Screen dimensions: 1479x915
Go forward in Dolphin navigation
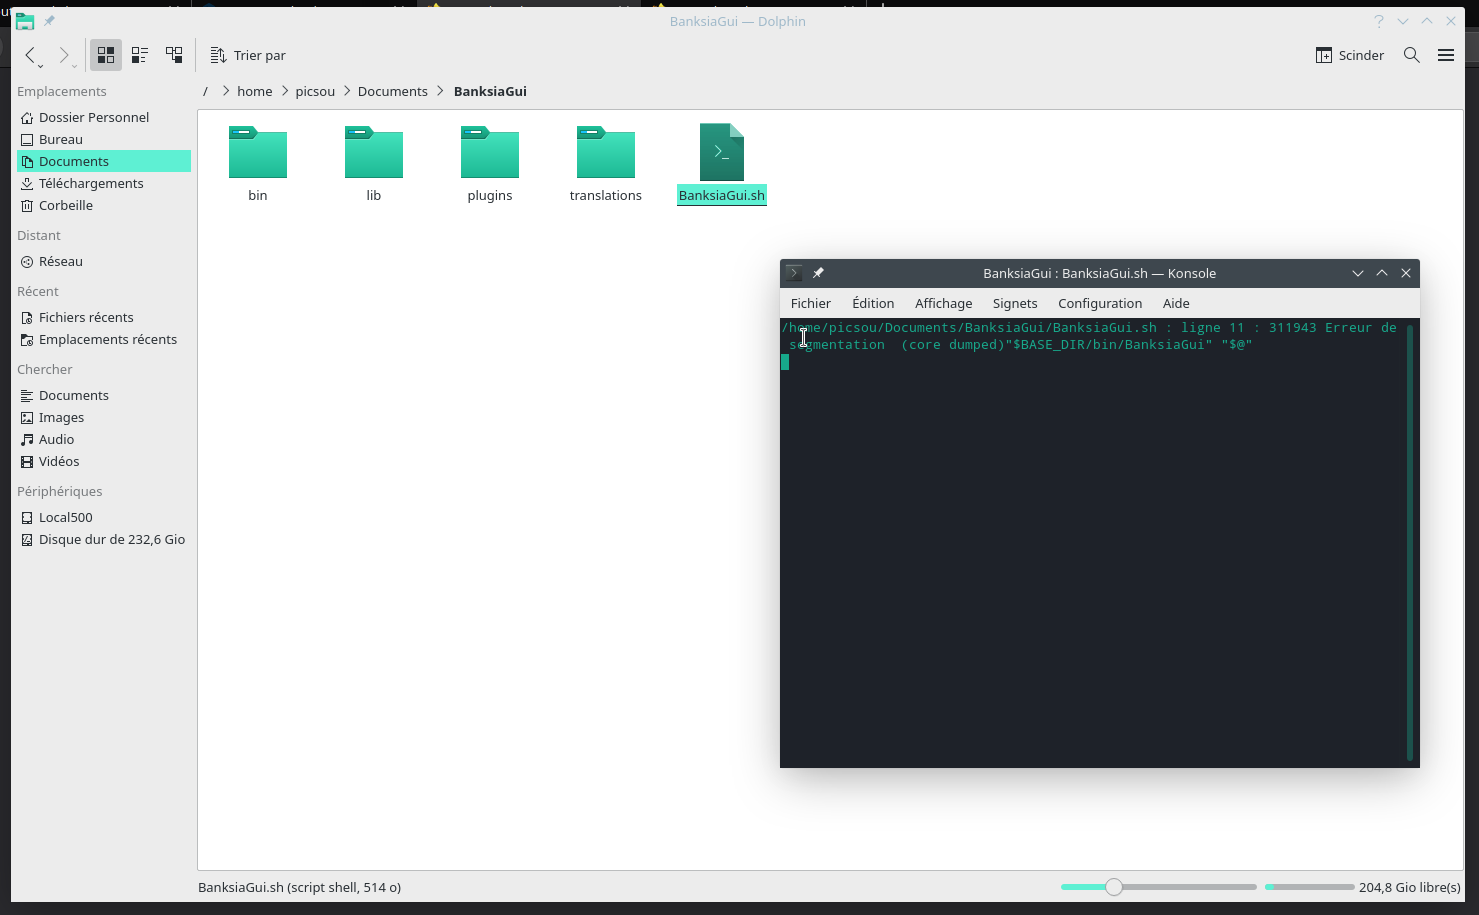[x=65, y=56]
